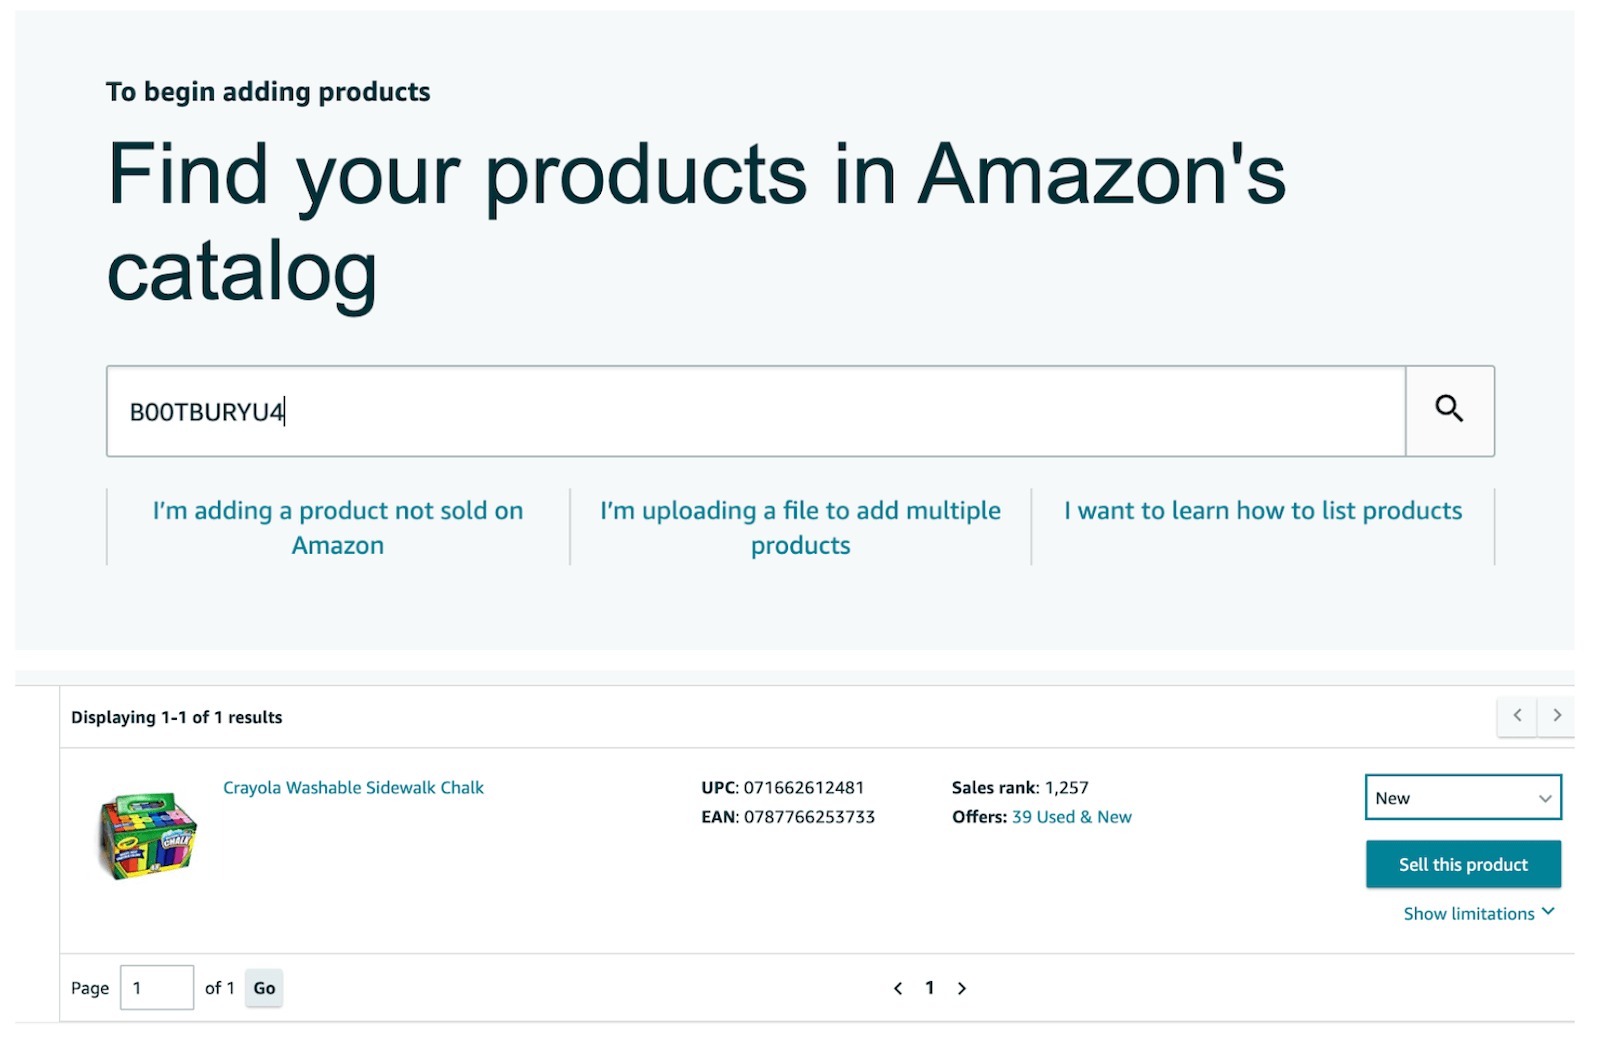Click the EAN number 0787766253733
The height and width of the screenshot is (1048, 1600).
(809, 817)
